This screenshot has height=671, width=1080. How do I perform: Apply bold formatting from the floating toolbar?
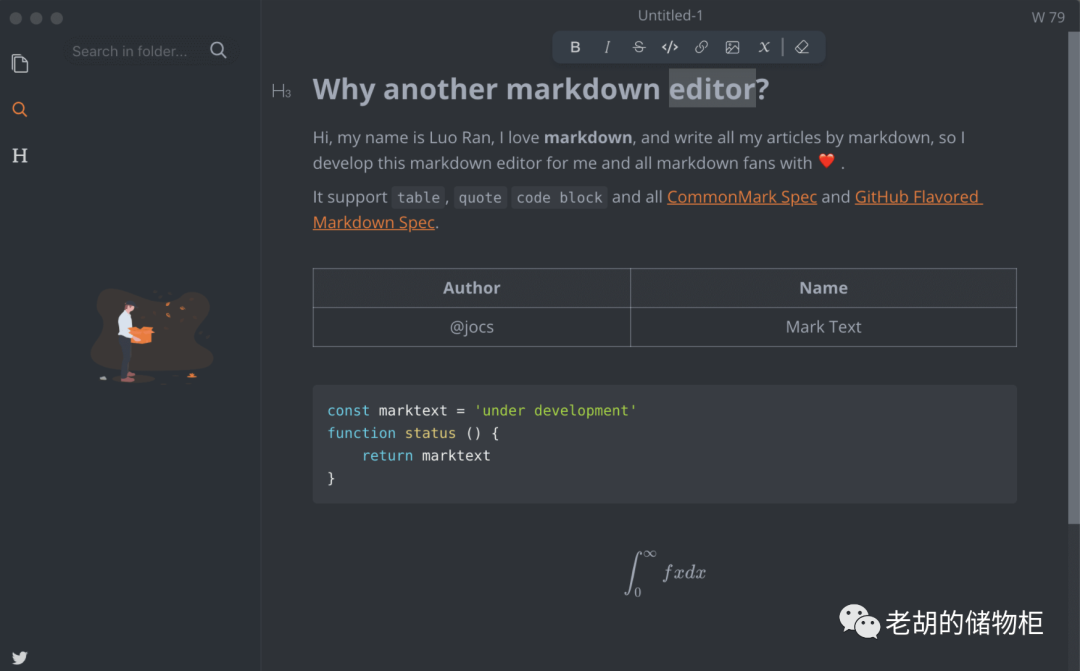(x=575, y=48)
